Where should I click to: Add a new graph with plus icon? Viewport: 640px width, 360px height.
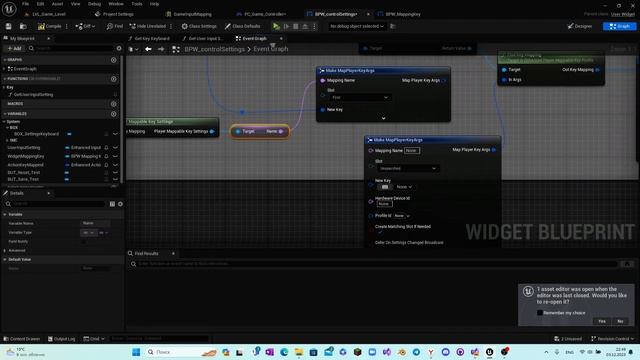point(113,60)
